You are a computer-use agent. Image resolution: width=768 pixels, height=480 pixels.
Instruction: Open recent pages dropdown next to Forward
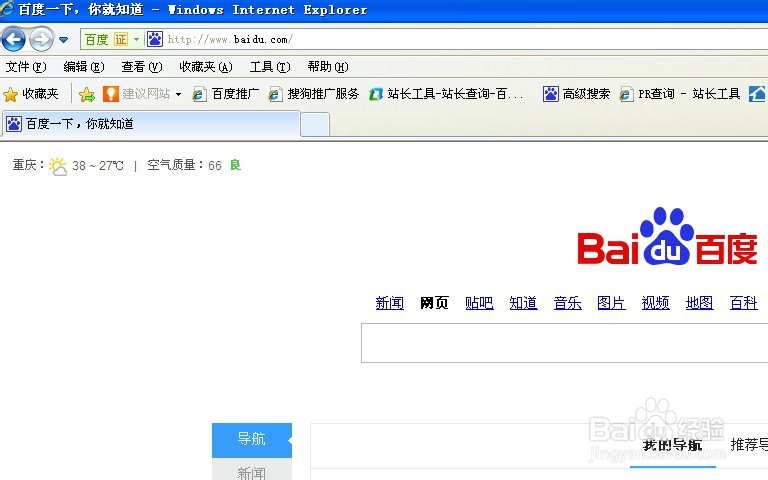point(63,40)
